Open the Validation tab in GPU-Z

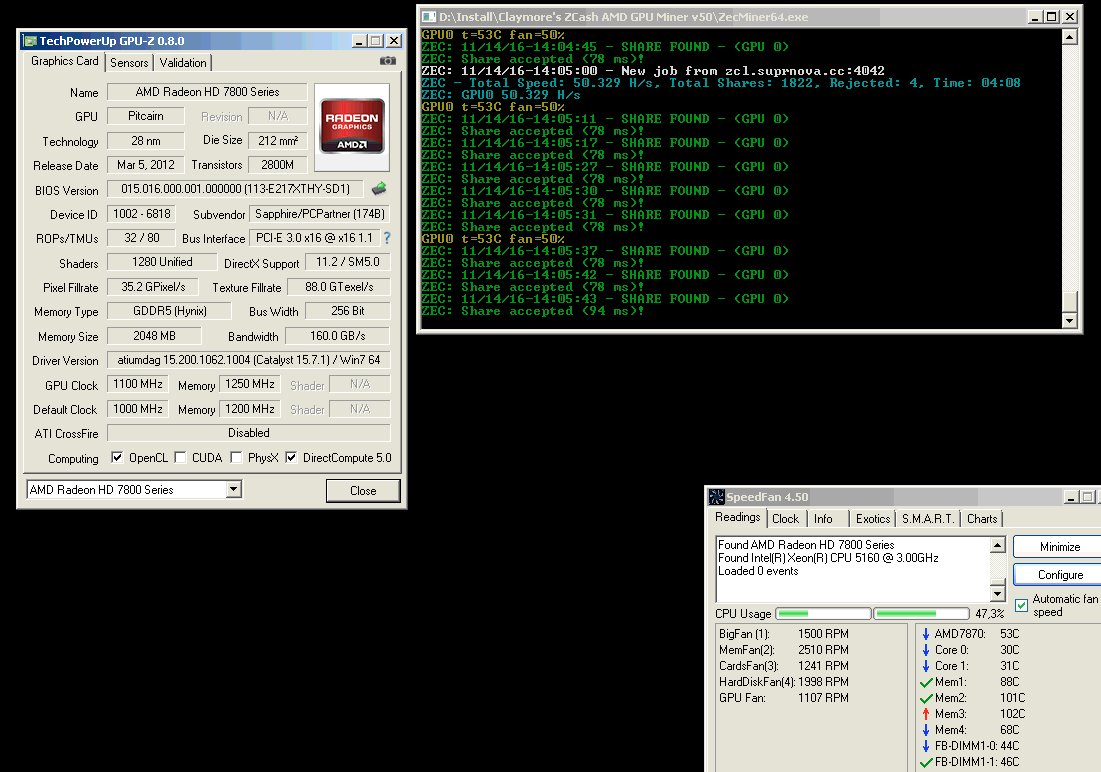click(183, 63)
